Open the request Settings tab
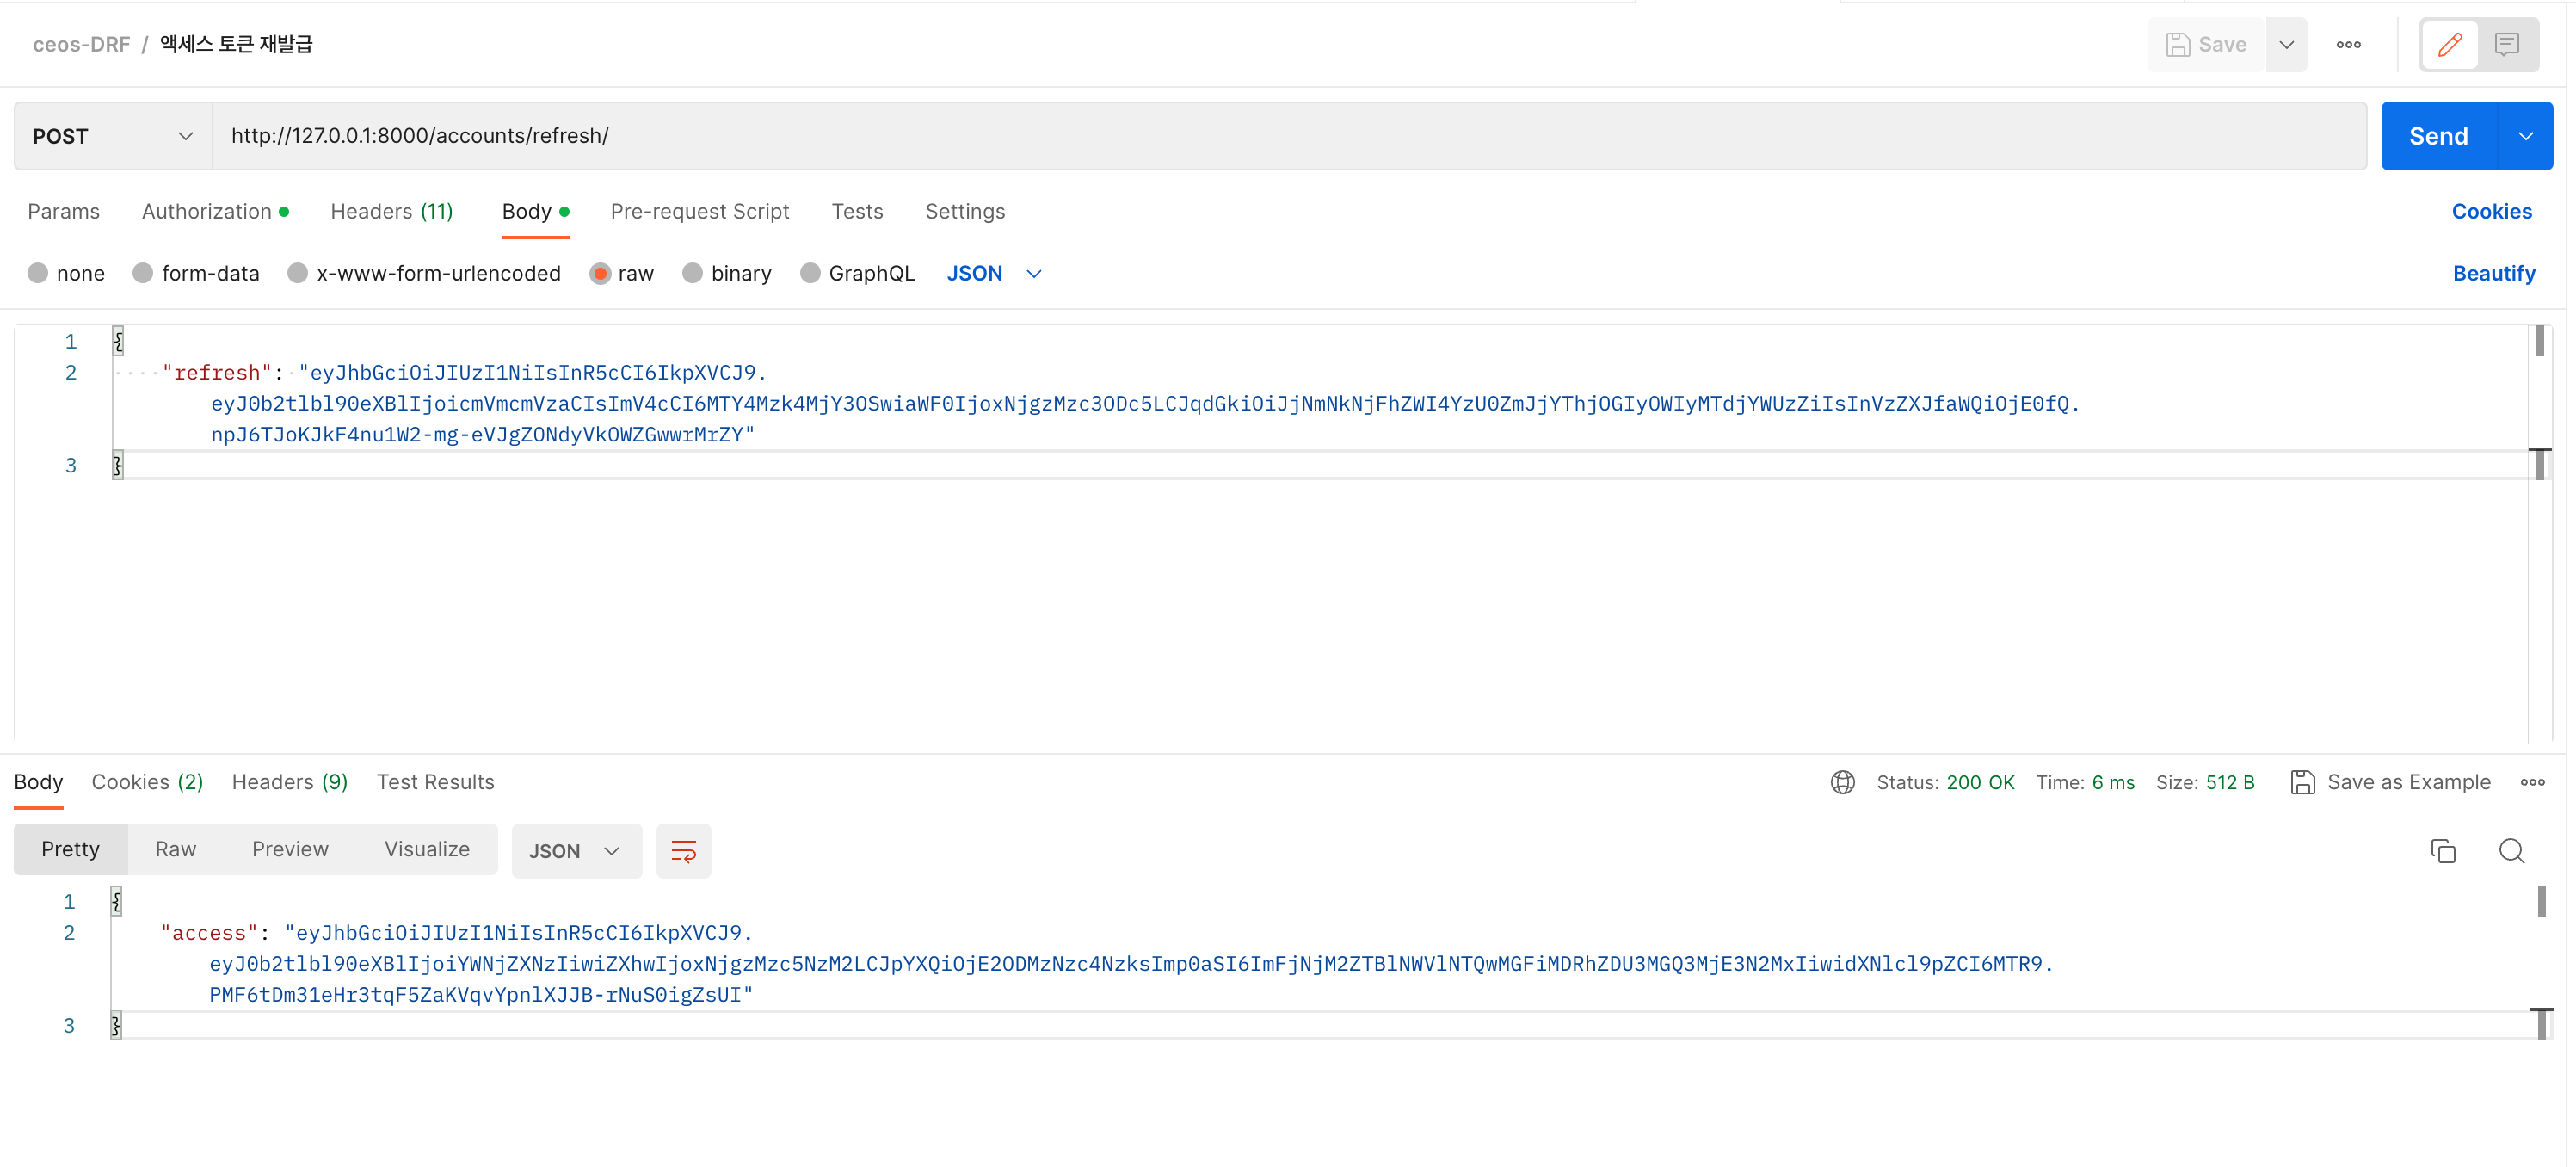The image size is (2576, 1167). (x=965, y=211)
